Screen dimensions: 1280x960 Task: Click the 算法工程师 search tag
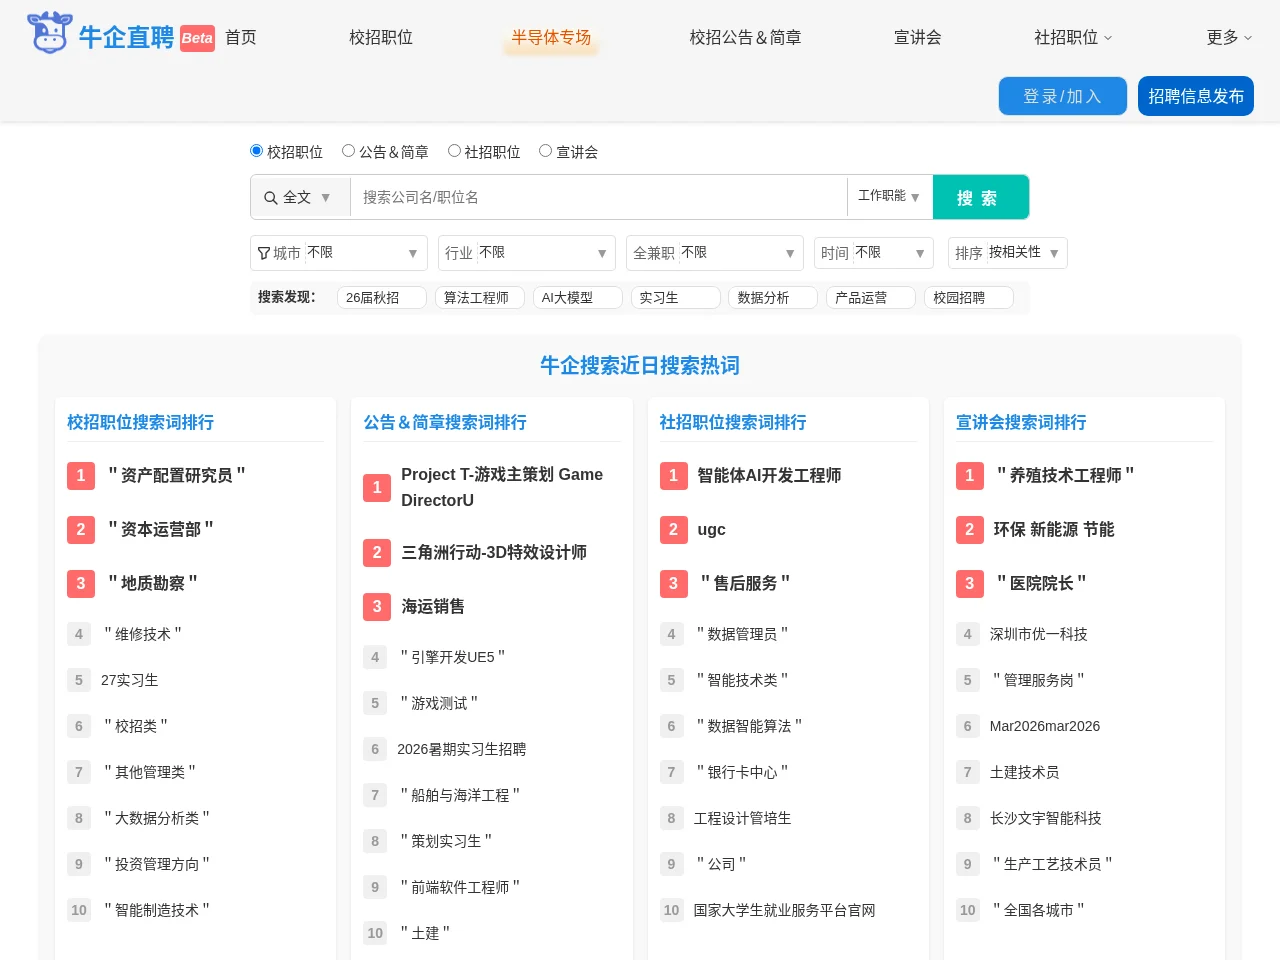(480, 298)
